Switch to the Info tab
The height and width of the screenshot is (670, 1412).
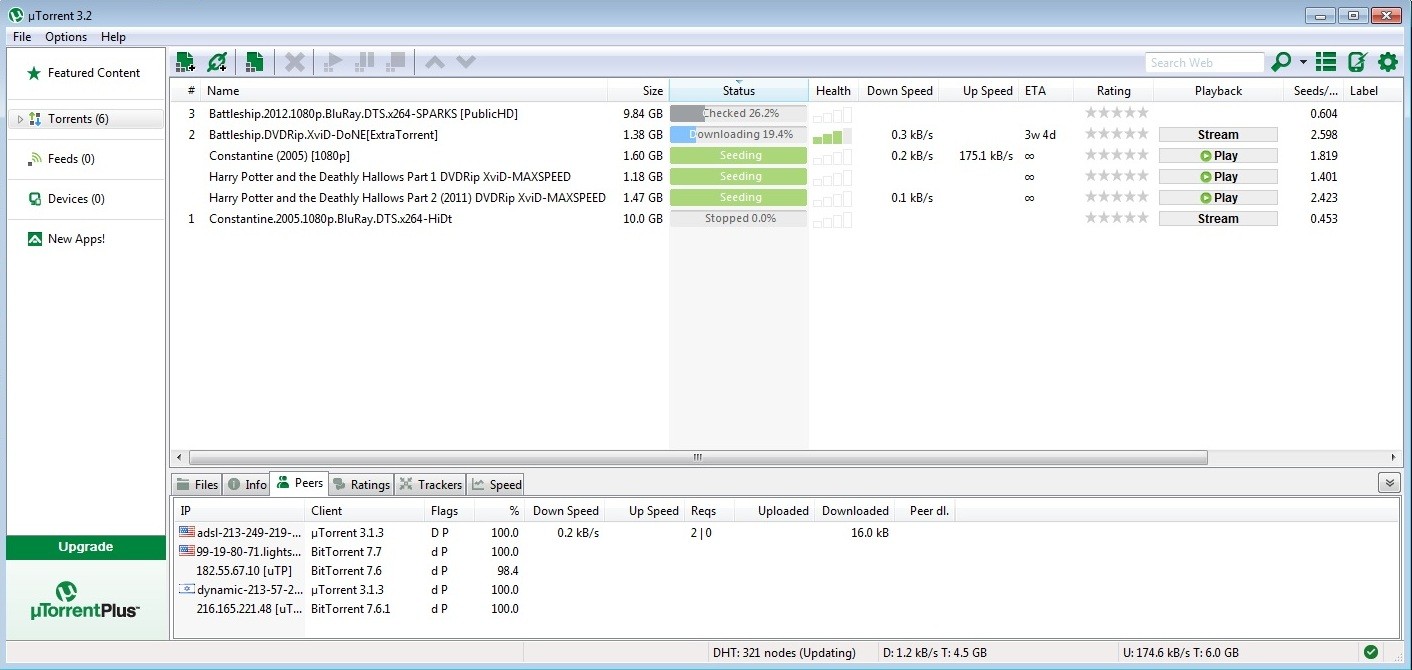pyautogui.click(x=247, y=484)
